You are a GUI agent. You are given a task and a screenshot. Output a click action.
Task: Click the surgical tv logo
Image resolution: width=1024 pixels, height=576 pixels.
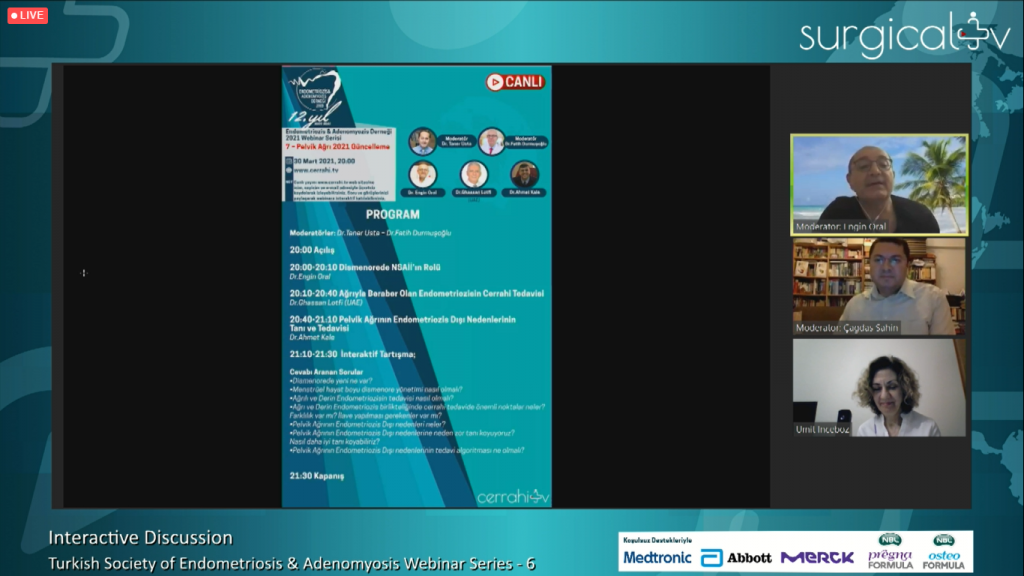click(904, 35)
